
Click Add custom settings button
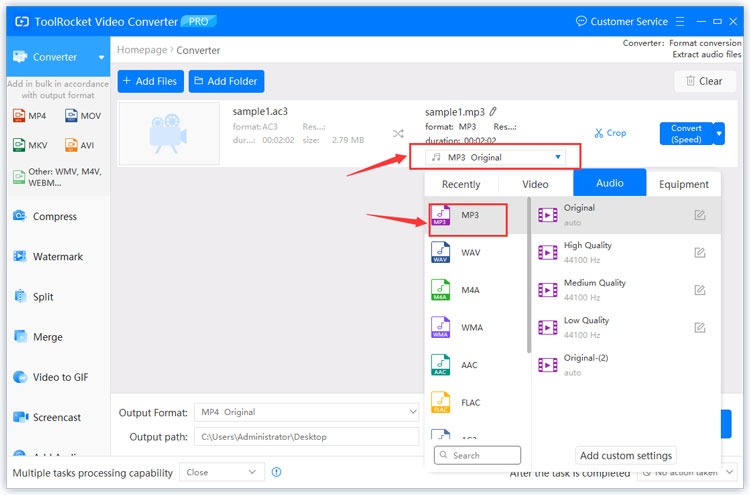pyautogui.click(x=626, y=455)
